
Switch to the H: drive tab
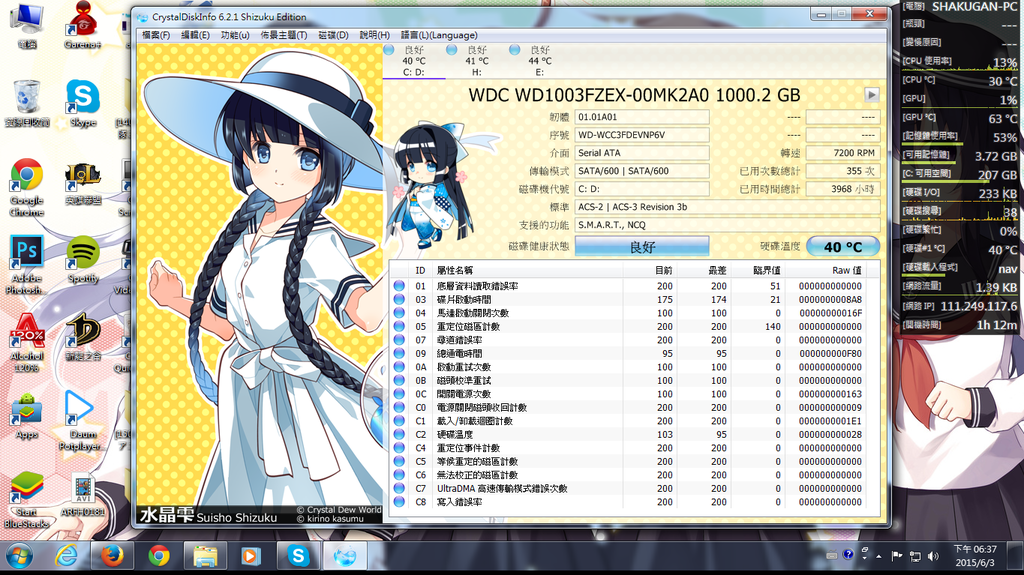(476, 60)
